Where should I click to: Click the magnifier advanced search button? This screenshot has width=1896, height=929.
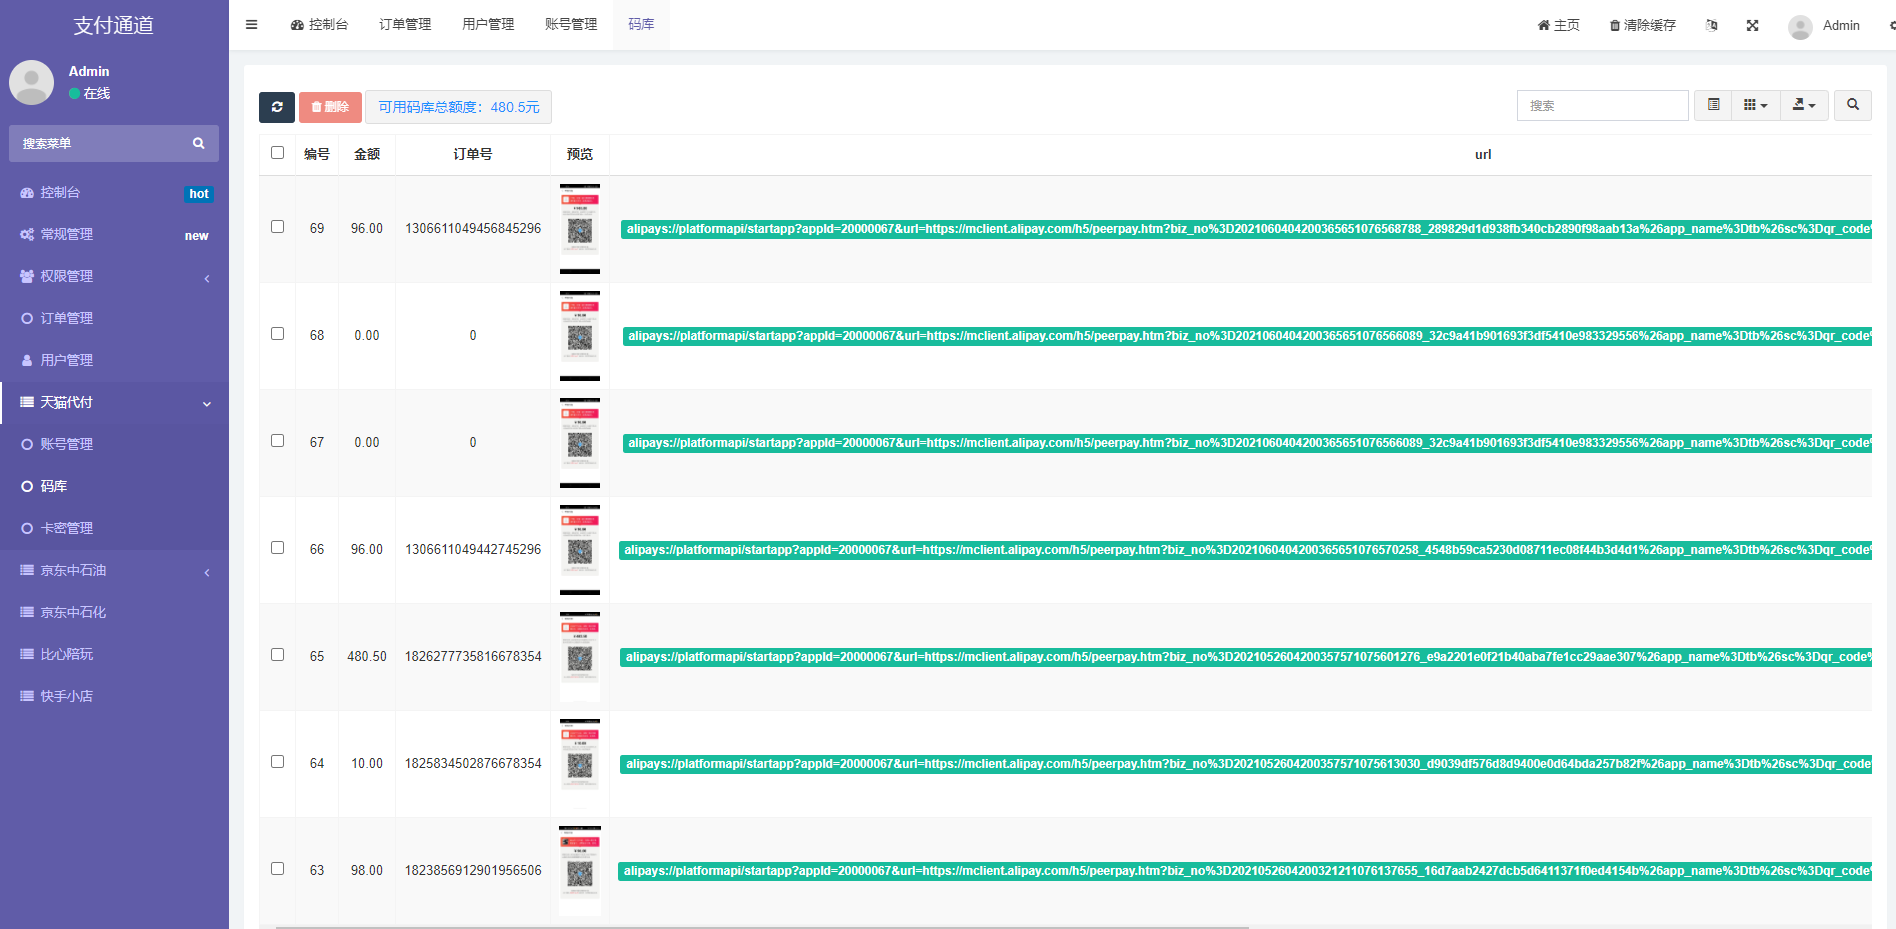(1852, 105)
